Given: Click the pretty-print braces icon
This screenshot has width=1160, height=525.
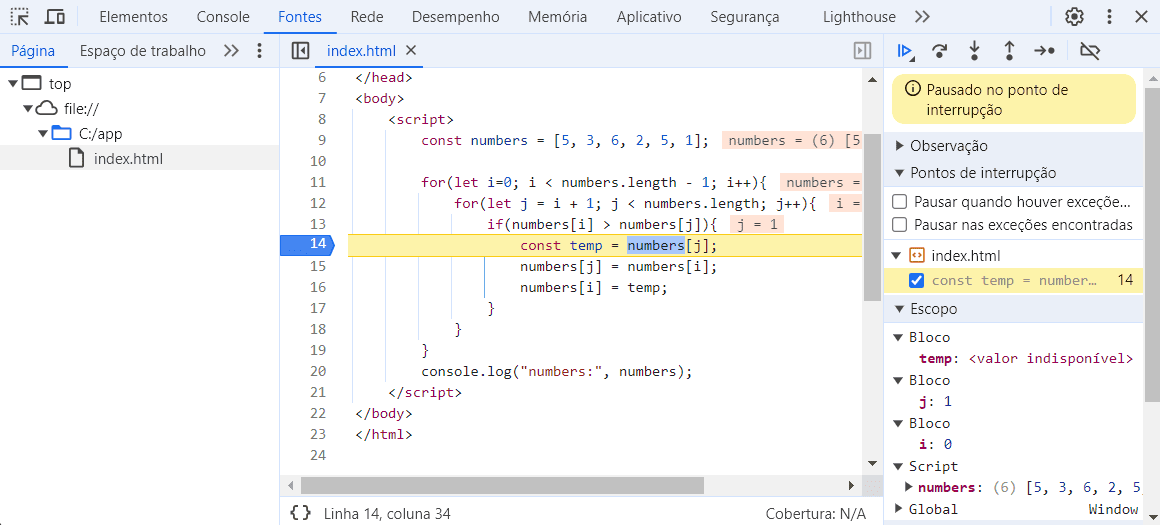Looking at the screenshot, I should pyautogui.click(x=300, y=513).
